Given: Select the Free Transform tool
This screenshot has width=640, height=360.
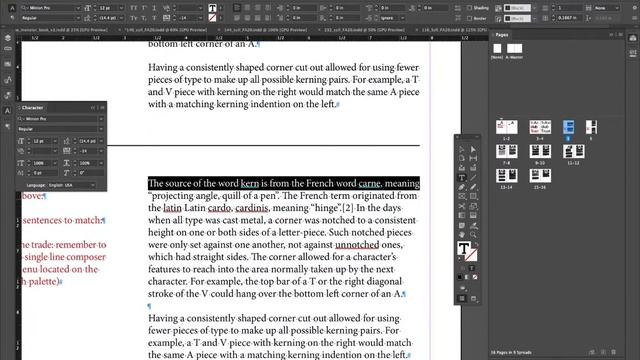Looking at the screenshot, I should coord(473,206).
